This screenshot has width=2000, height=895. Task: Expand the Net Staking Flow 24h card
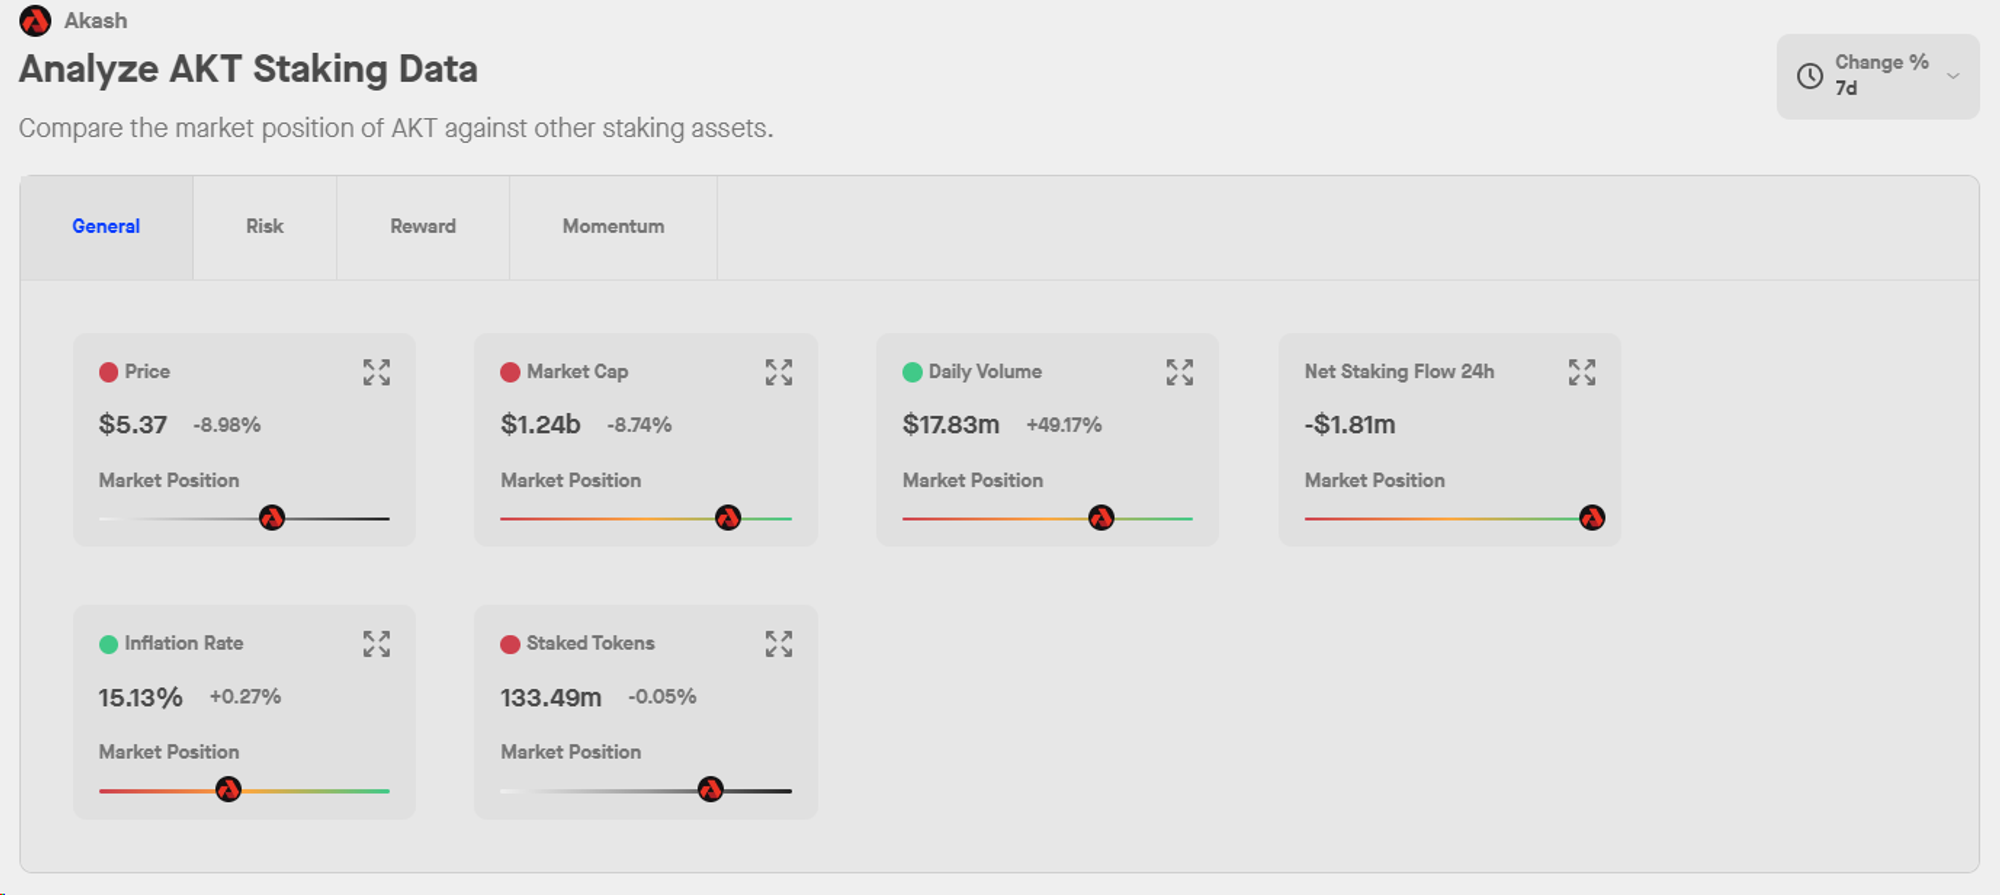point(1582,372)
